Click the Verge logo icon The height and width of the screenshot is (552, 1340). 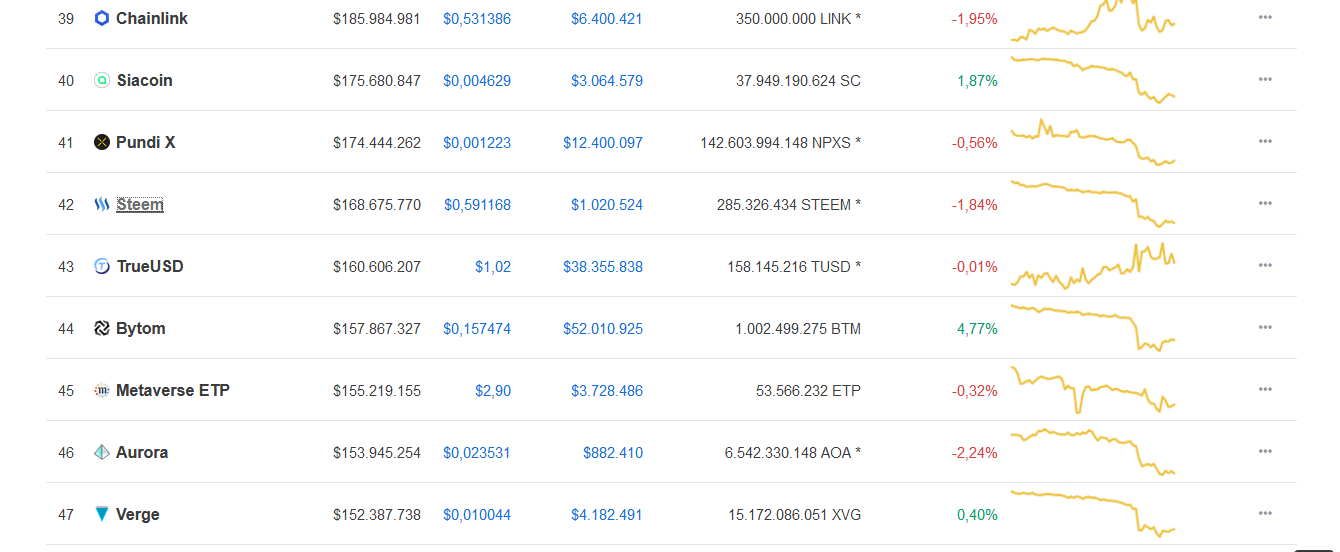click(101, 514)
